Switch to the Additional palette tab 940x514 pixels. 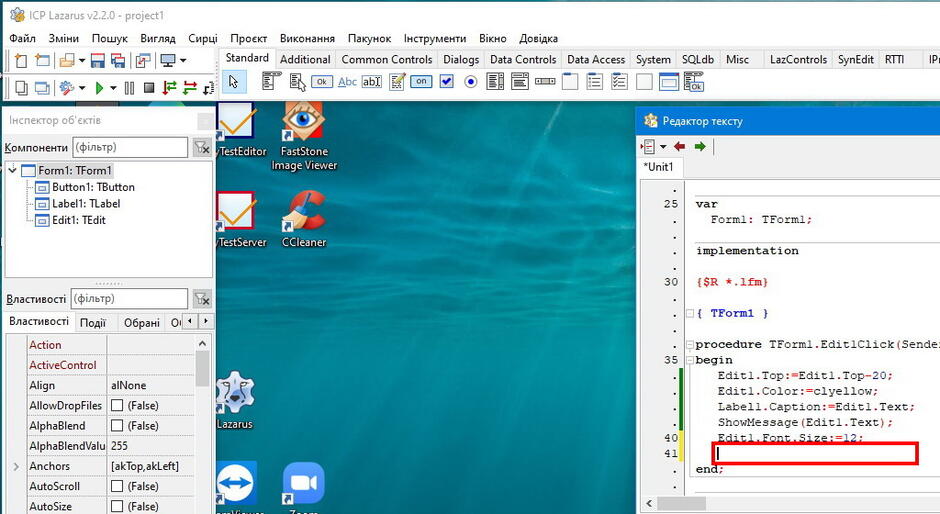[305, 59]
